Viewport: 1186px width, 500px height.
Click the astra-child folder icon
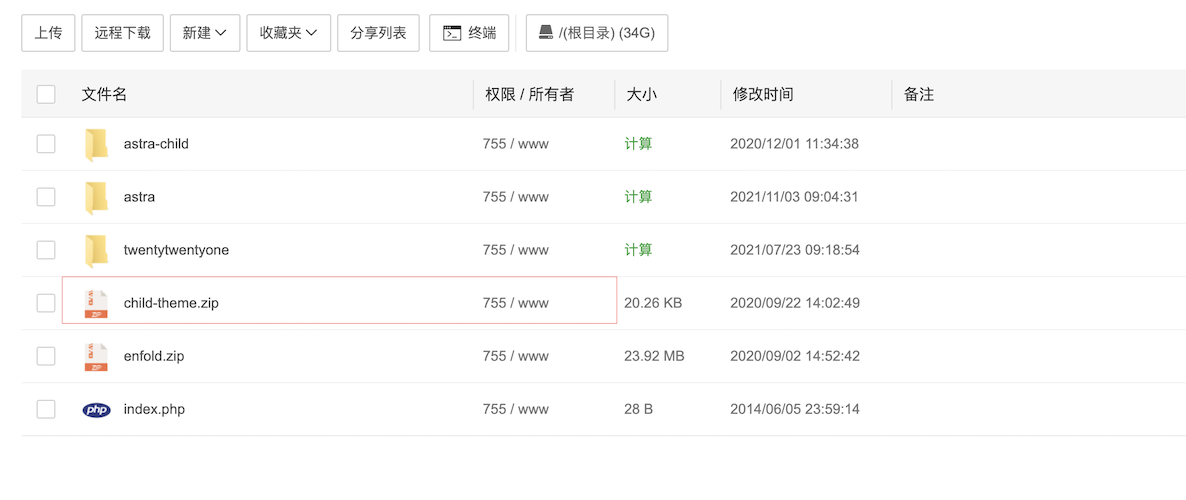(96, 144)
